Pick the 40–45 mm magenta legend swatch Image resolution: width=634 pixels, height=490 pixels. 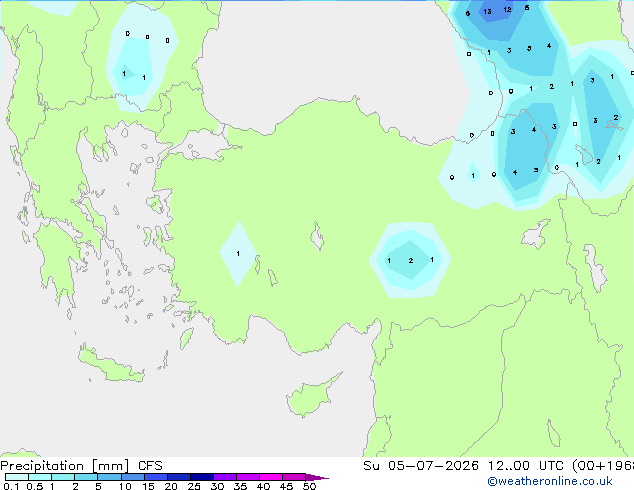pos(271,477)
